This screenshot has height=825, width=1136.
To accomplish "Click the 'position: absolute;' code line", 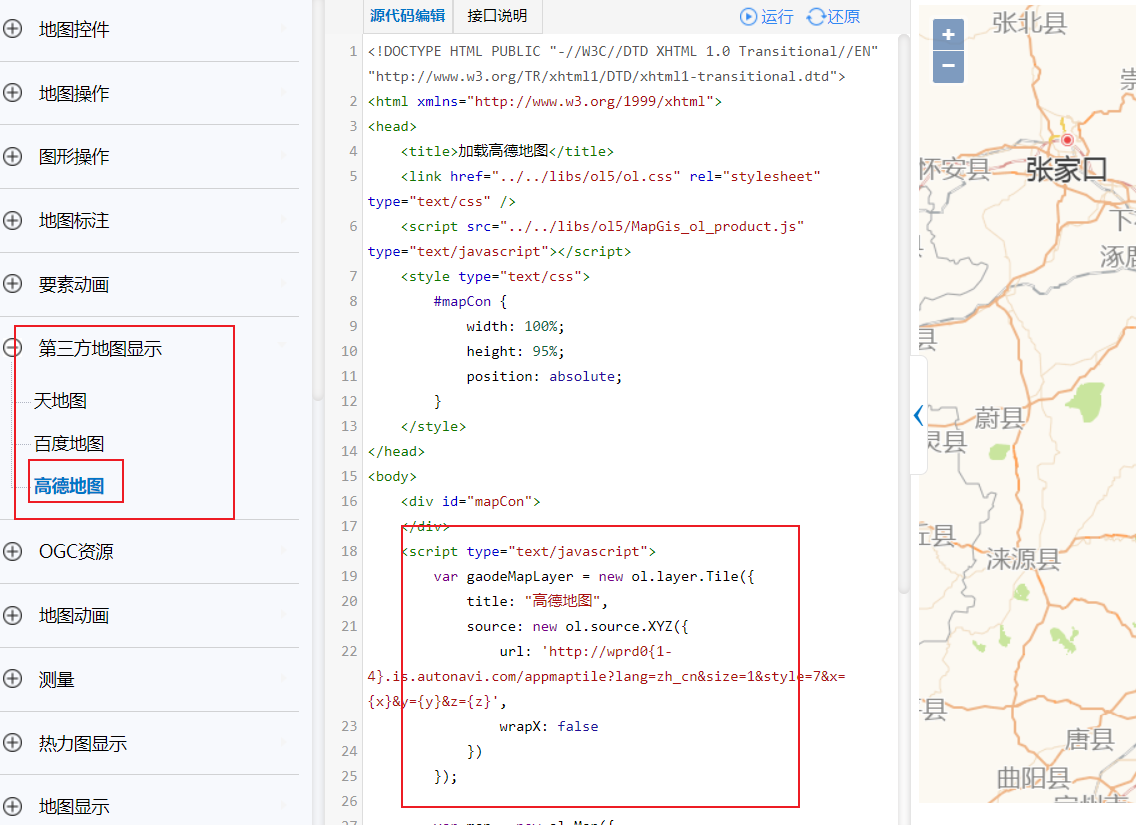I will coord(544,377).
